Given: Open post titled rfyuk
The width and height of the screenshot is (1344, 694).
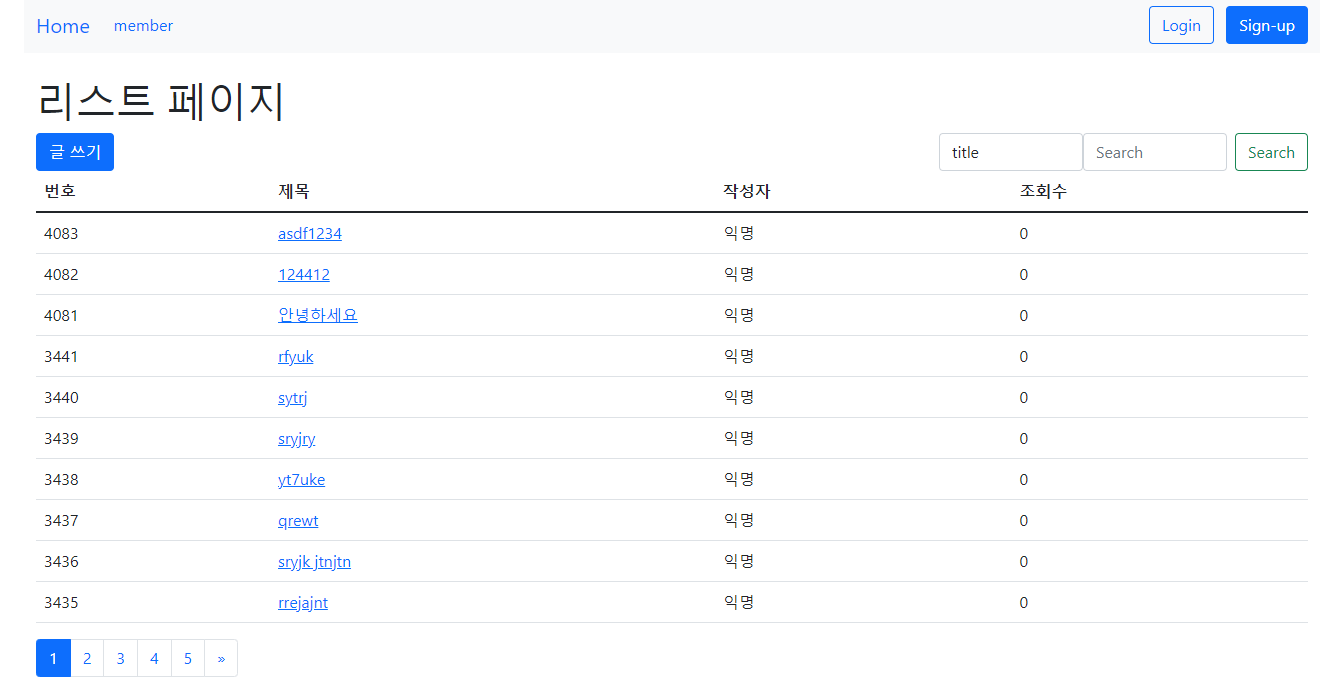Looking at the screenshot, I should pos(296,356).
